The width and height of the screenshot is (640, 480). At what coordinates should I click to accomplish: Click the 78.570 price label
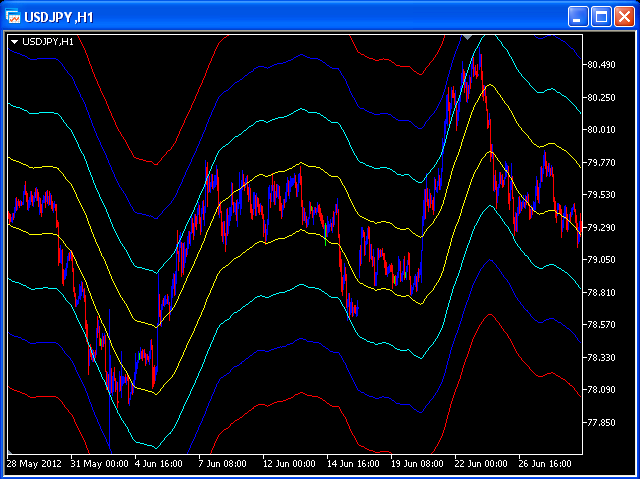[602, 325]
